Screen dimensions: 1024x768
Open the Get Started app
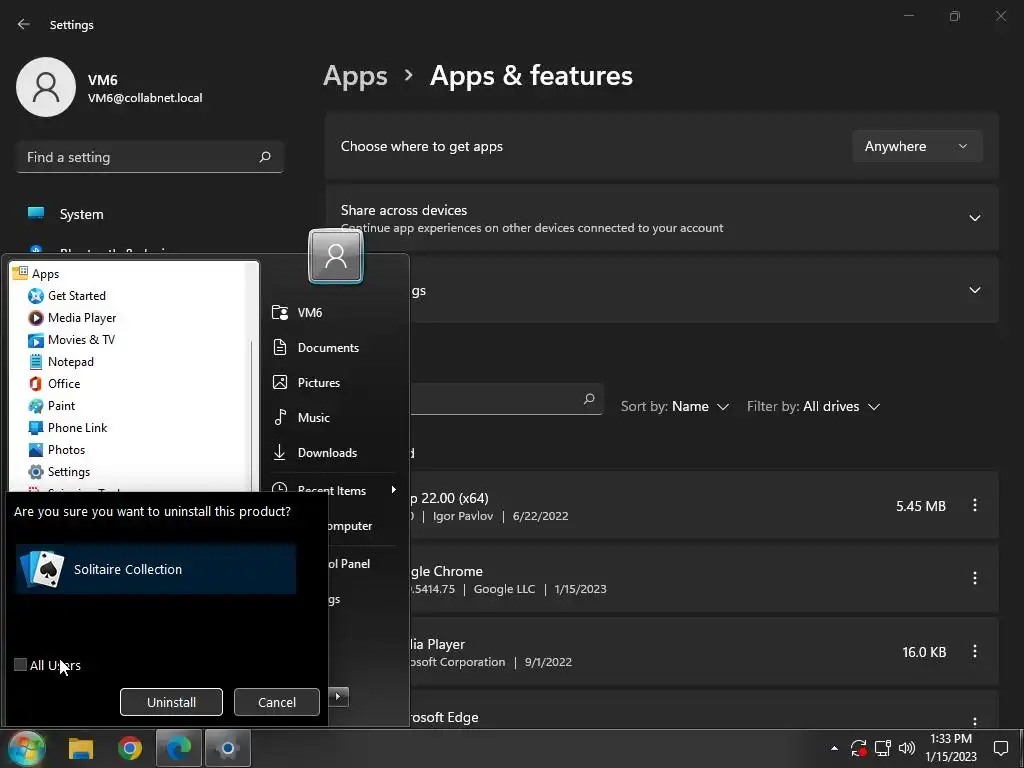[x=76, y=296]
